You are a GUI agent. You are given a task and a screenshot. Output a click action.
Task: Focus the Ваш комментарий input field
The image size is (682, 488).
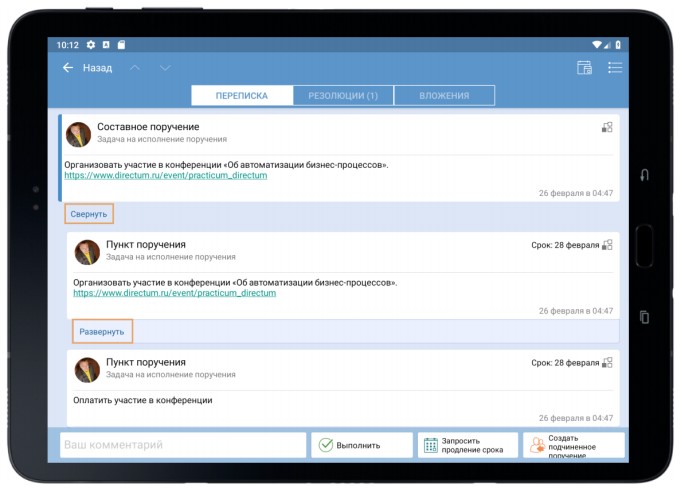click(x=183, y=445)
